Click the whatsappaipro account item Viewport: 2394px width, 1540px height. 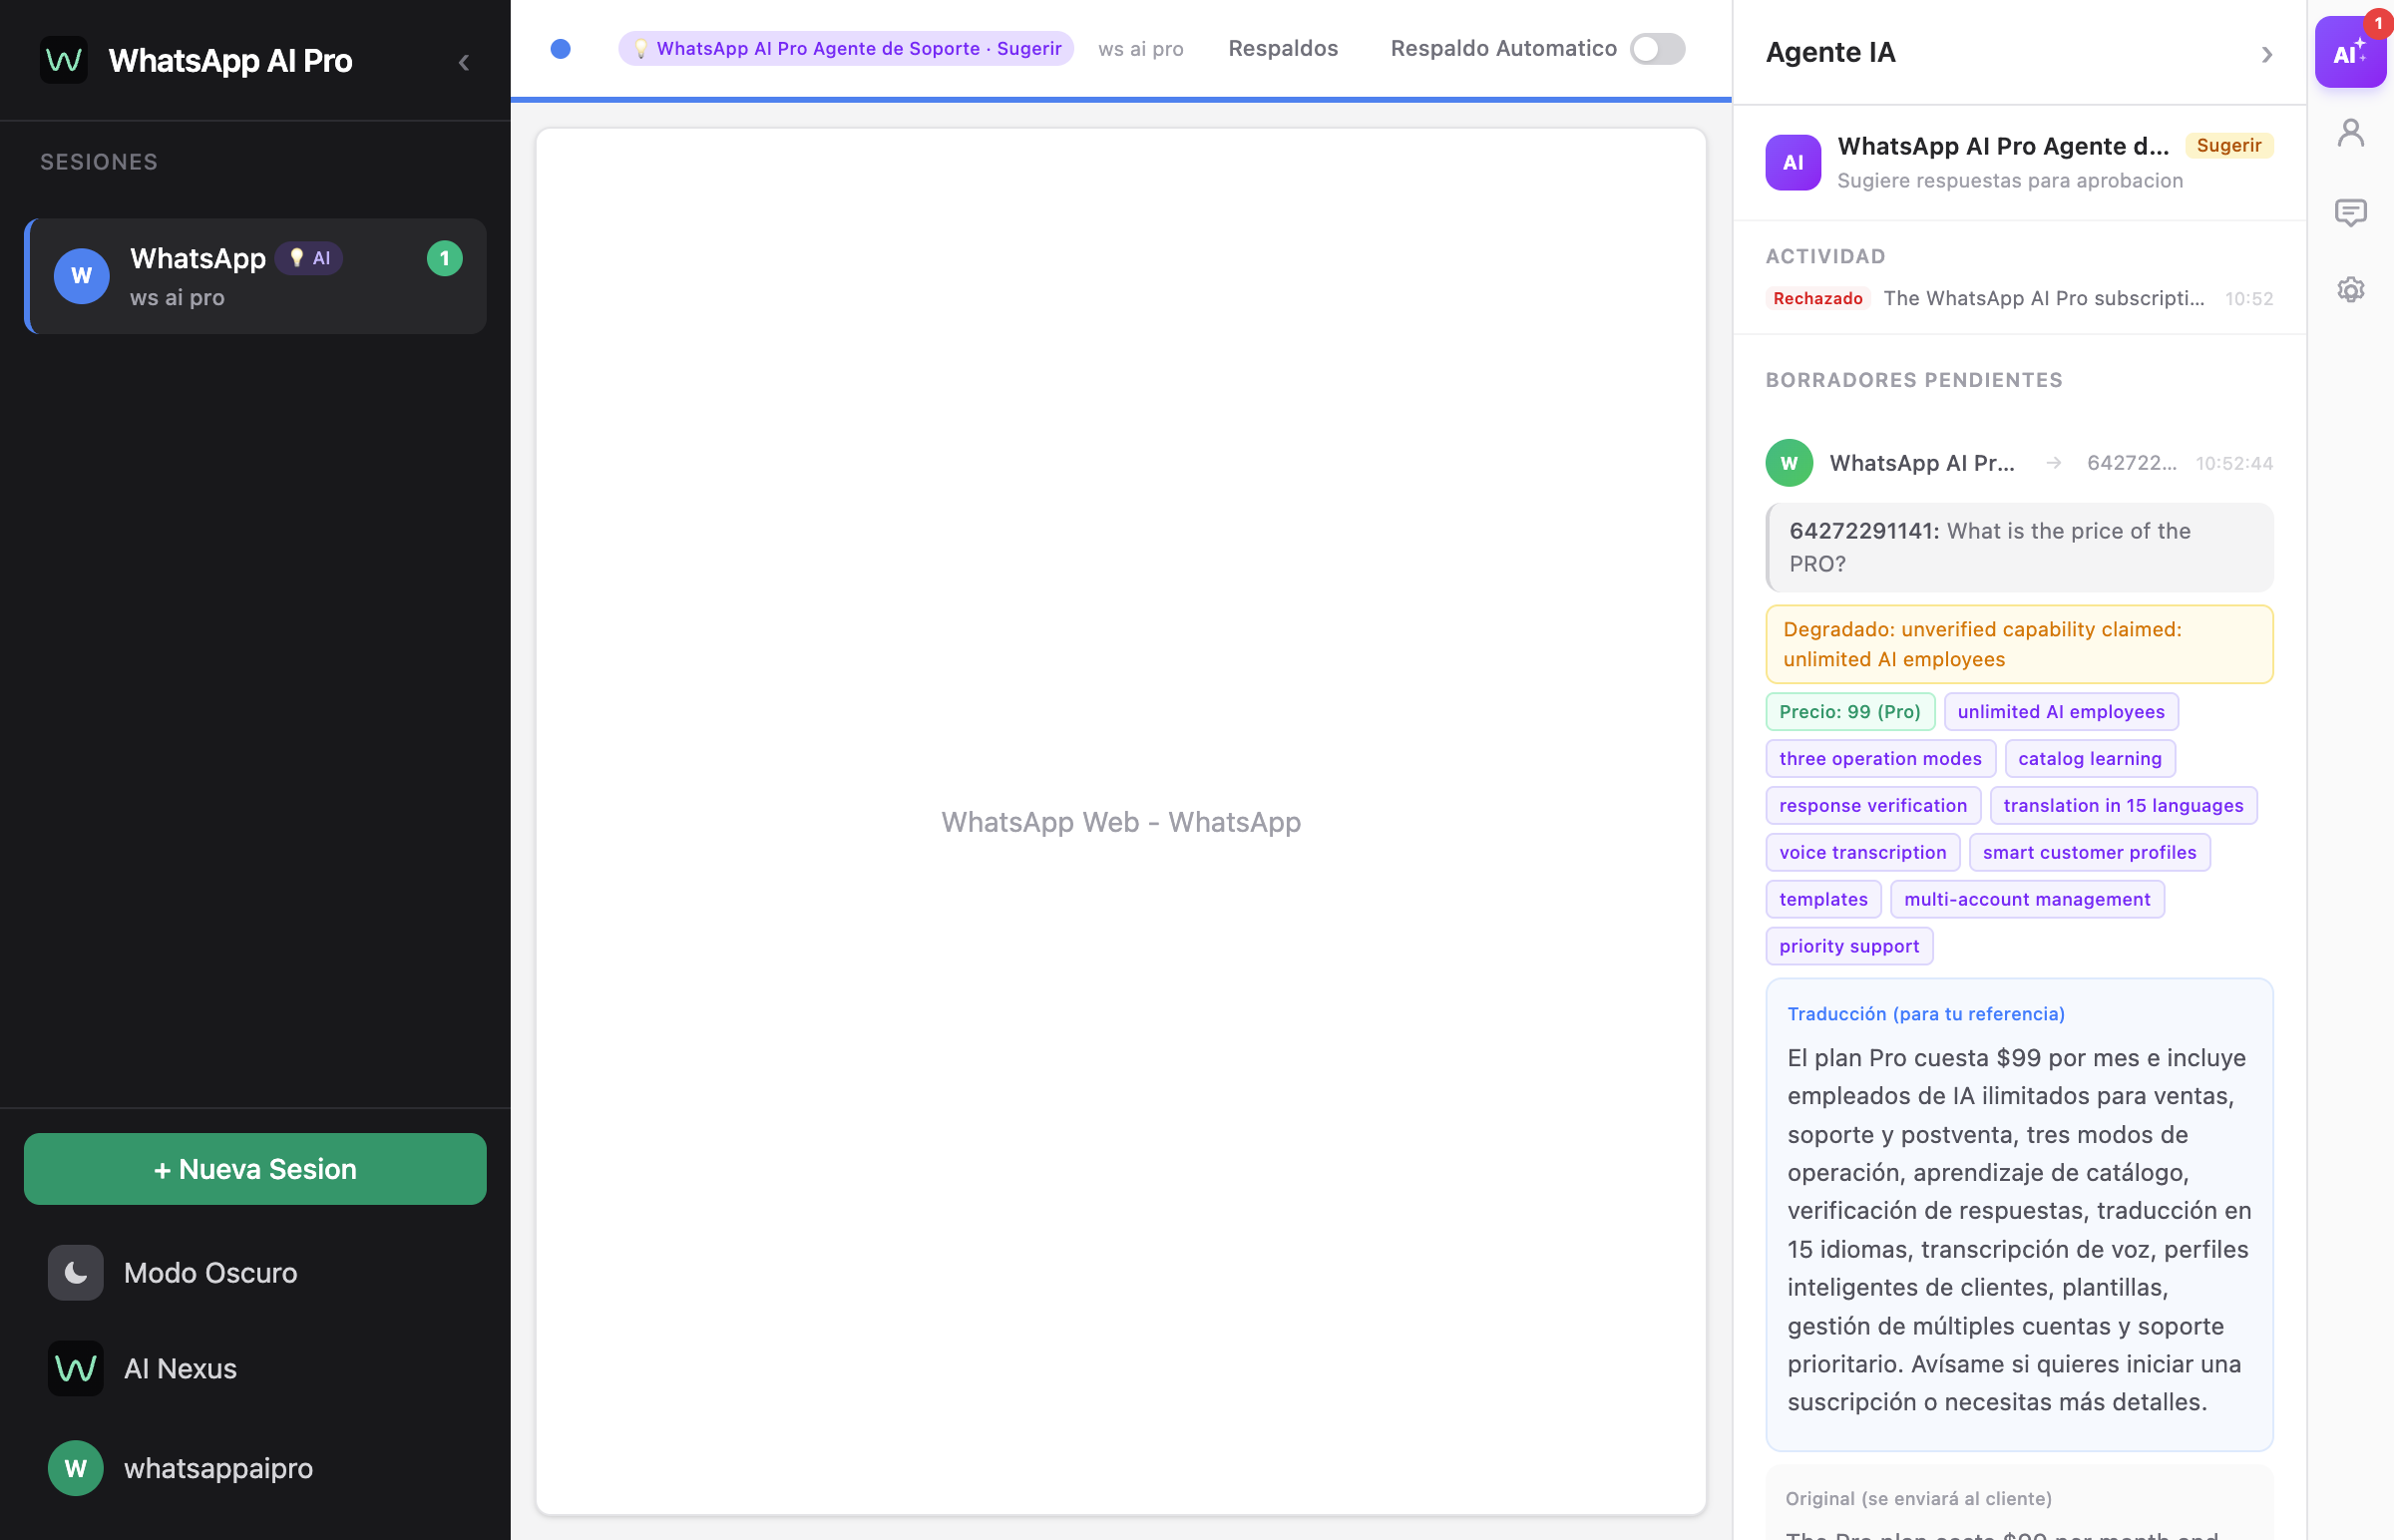(217, 1468)
